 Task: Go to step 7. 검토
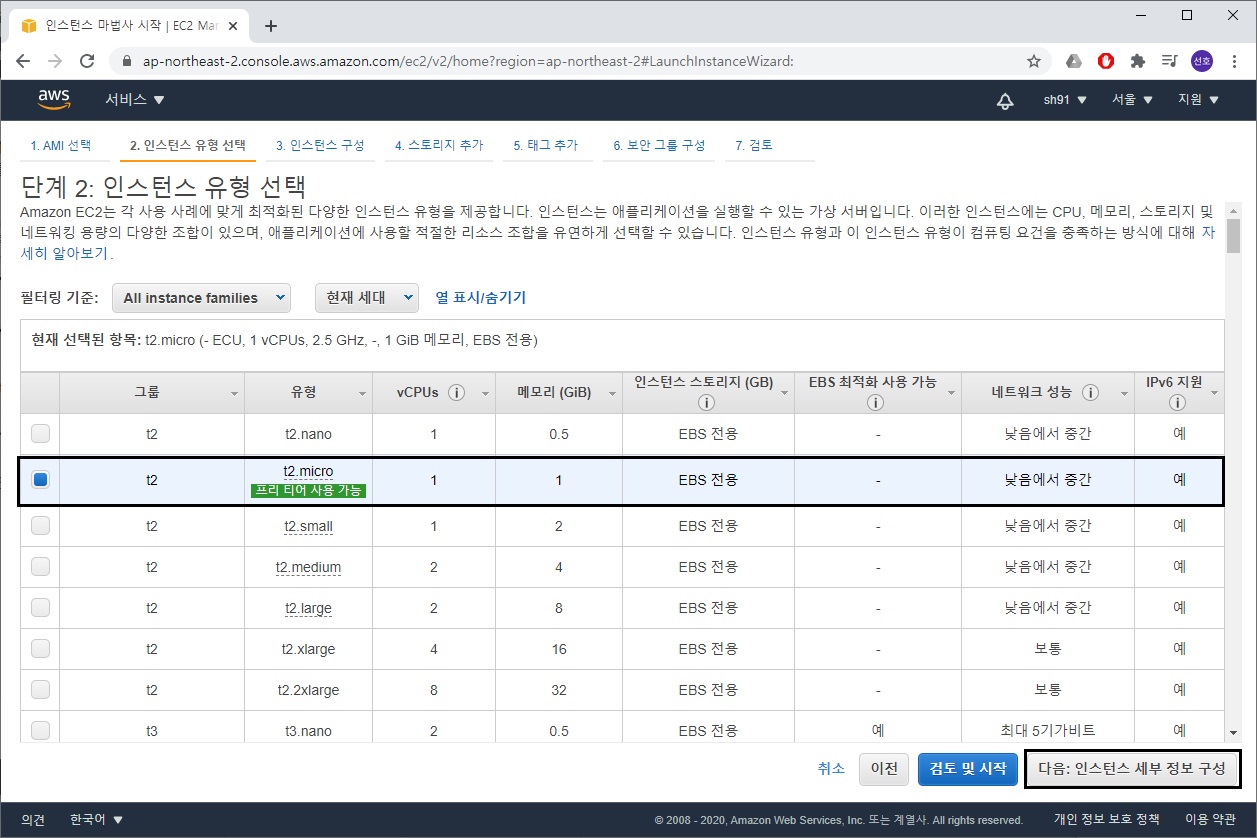pos(754,146)
